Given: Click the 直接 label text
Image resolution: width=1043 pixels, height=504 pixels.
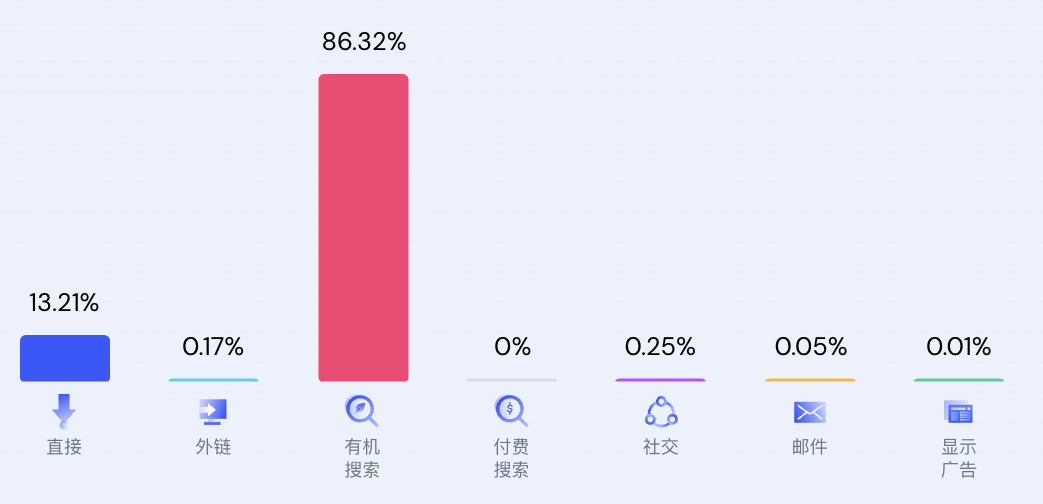Looking at the screenshot, I should click(x=64, y=447).
